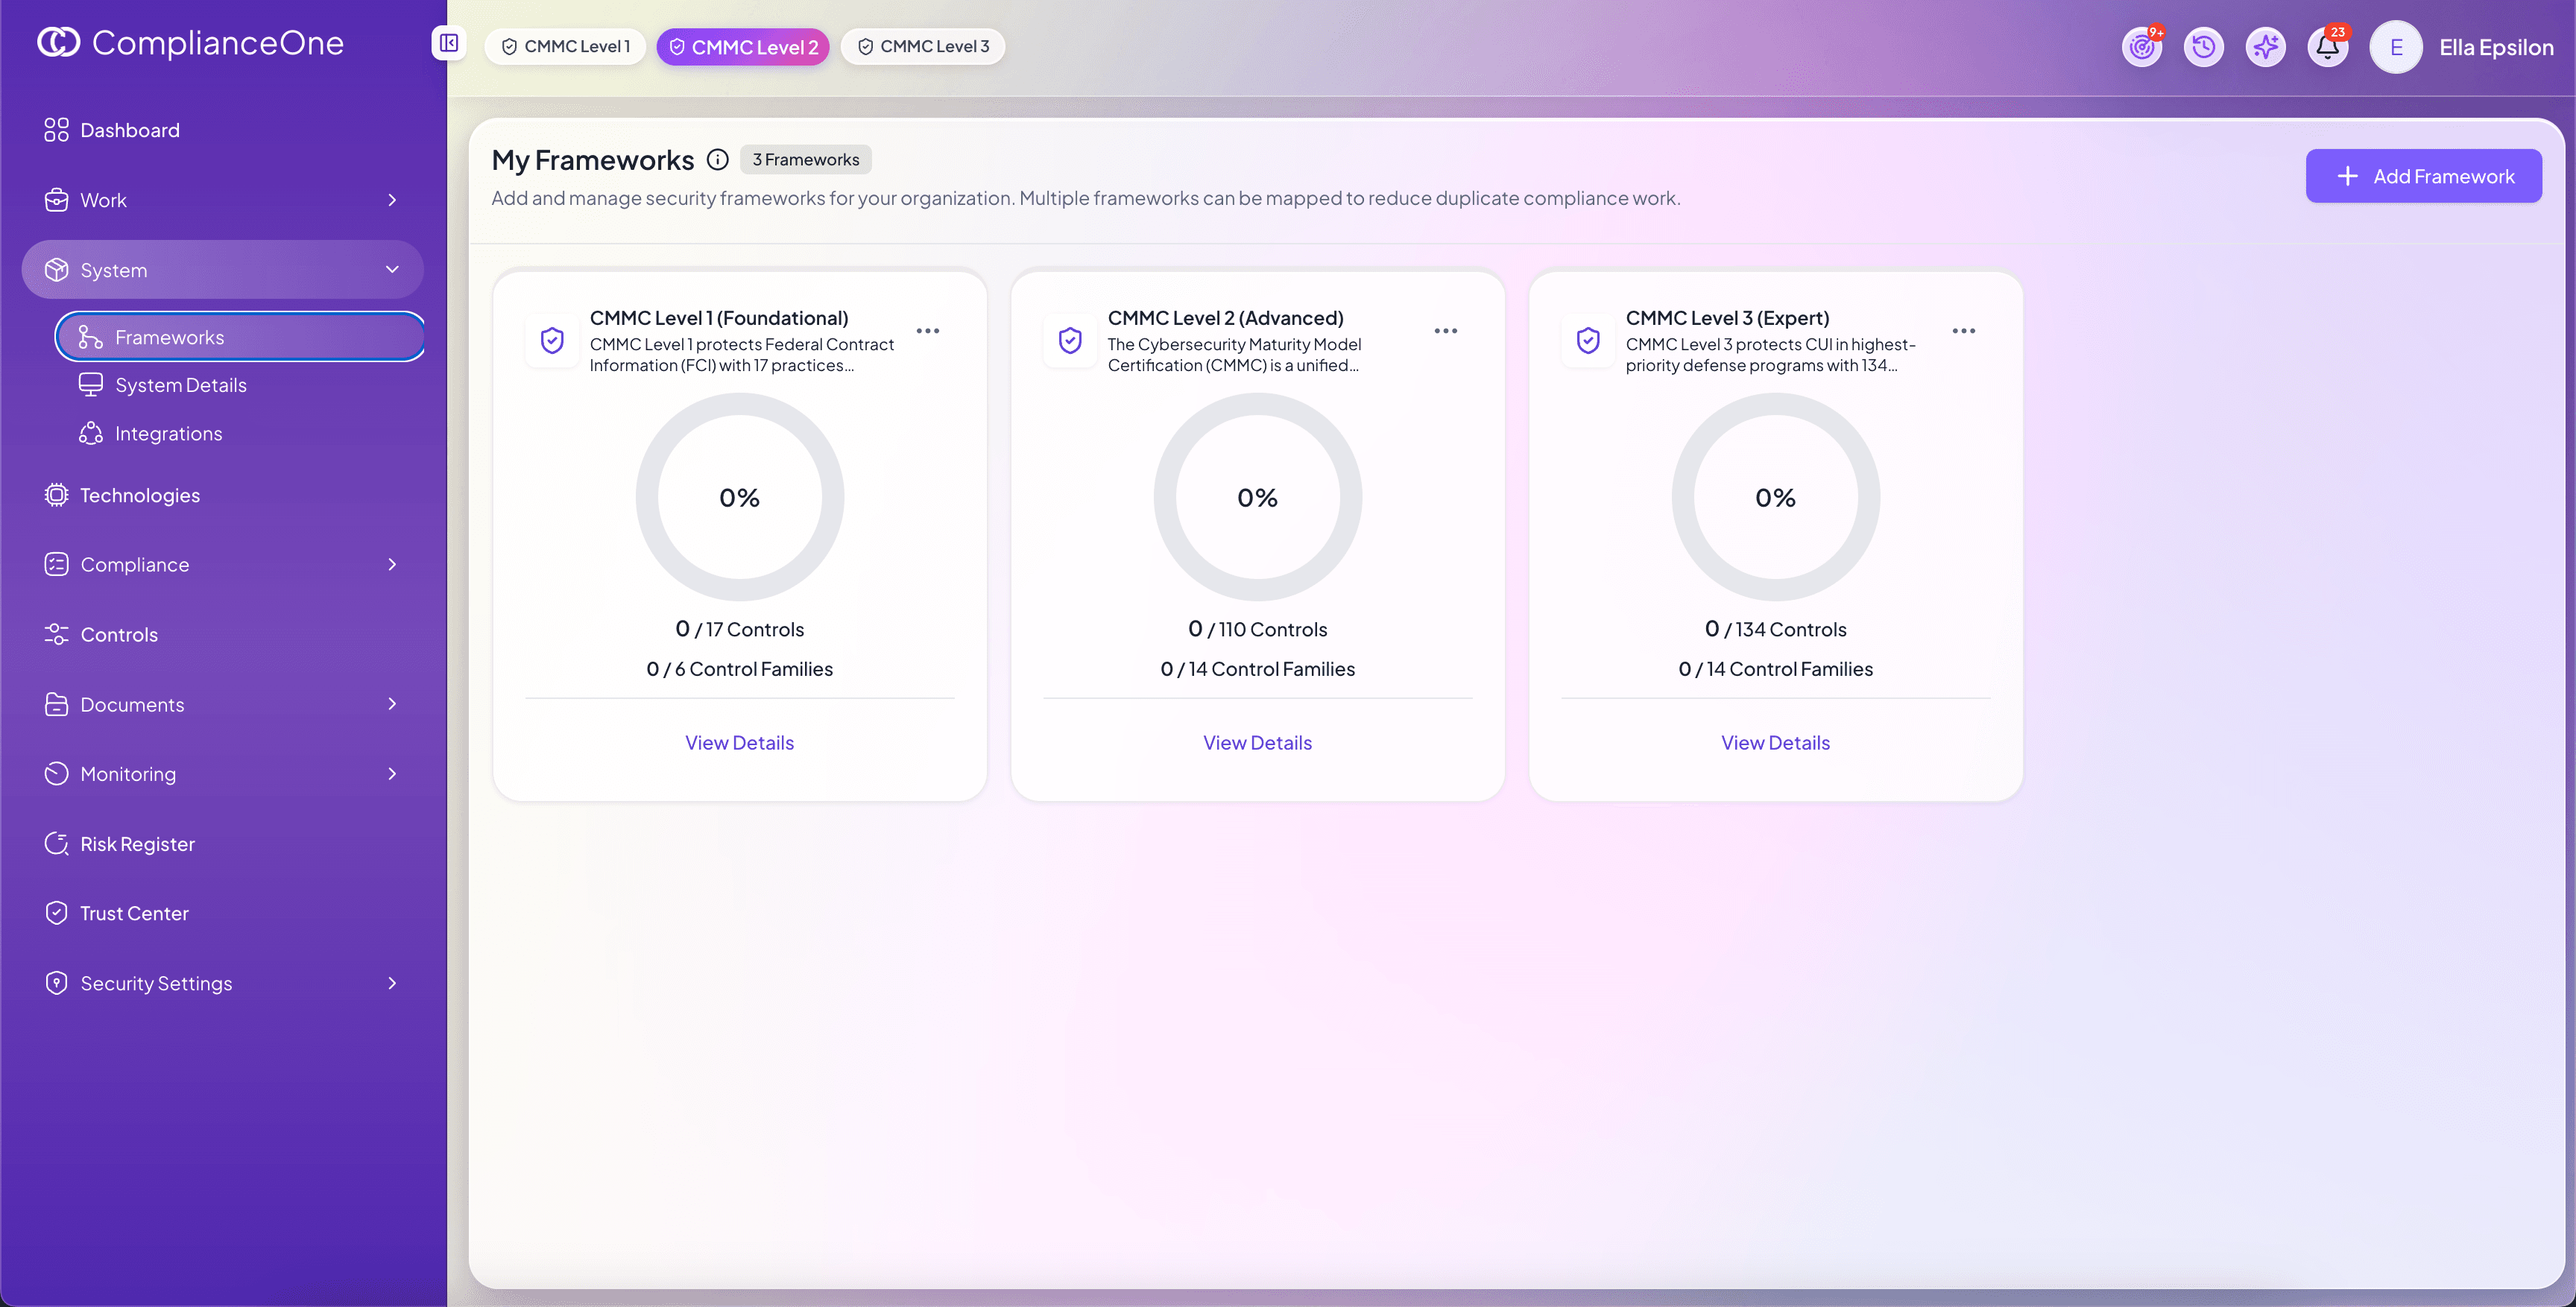Click the Ella Epsilon user name
The width and height of the screenshot is (2576, 1307).
point(2496,47)
